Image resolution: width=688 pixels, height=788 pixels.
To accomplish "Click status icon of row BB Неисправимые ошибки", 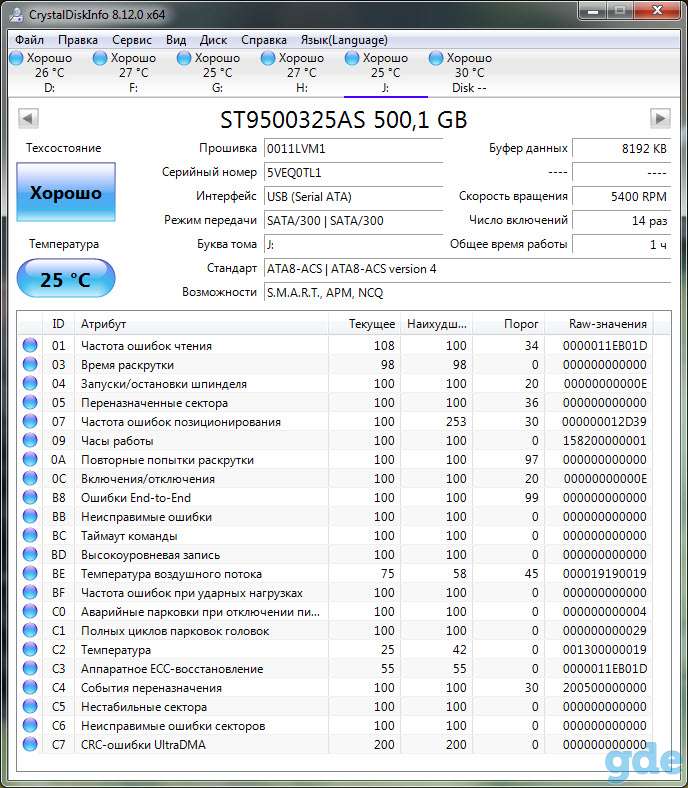I will 30,516.
